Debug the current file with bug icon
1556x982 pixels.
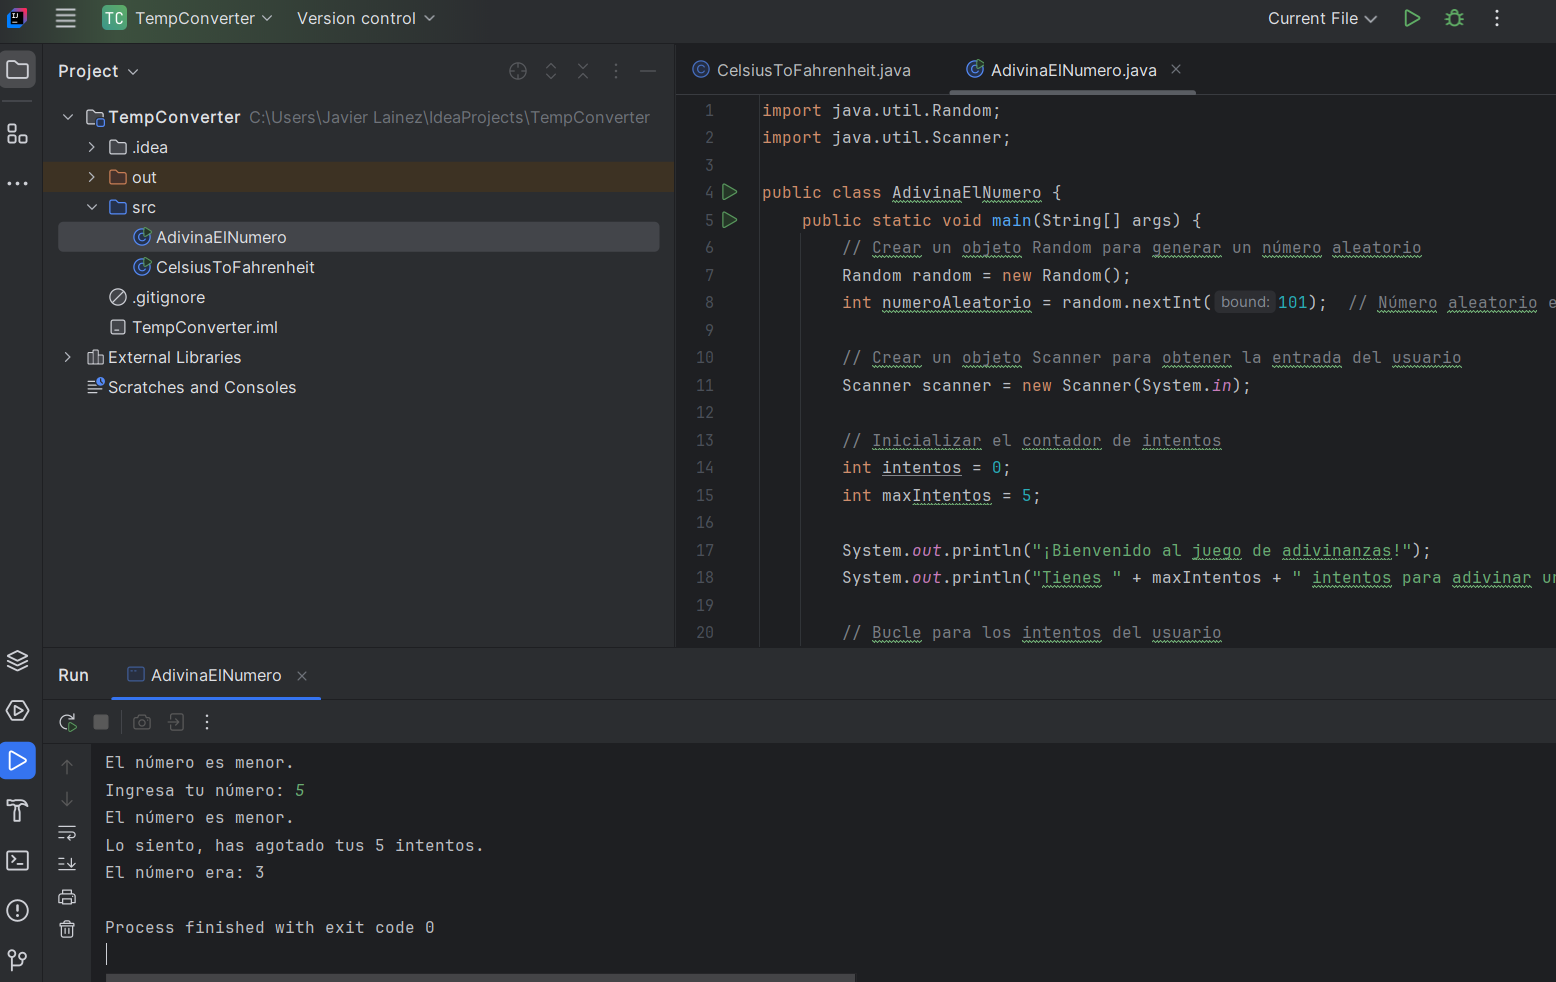(x=1455, y=18)
